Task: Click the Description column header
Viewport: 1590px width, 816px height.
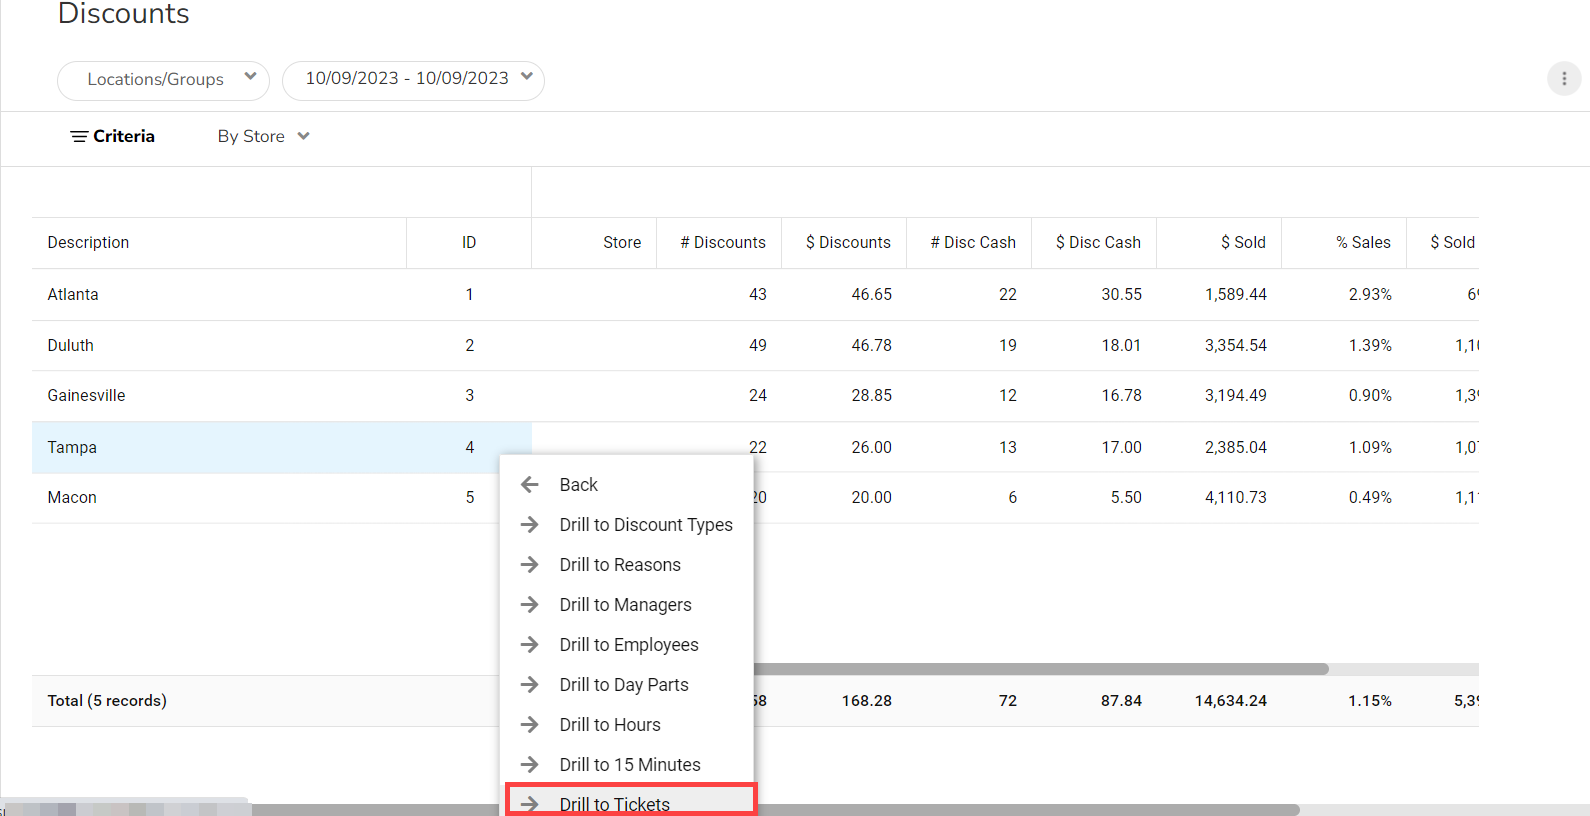Action: pos(88,243)
